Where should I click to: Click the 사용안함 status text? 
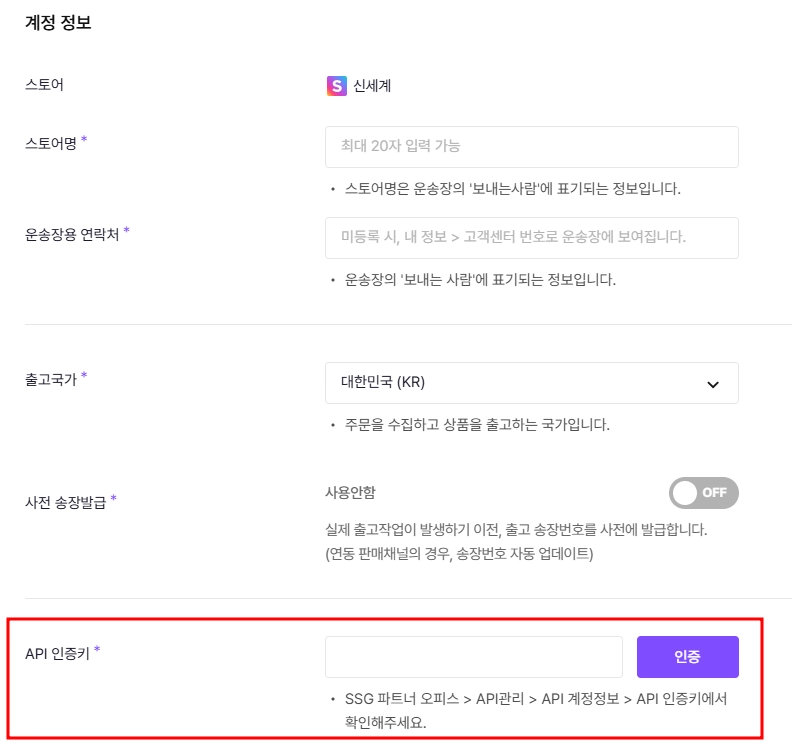pyautogui.click(x=351, y=492)
